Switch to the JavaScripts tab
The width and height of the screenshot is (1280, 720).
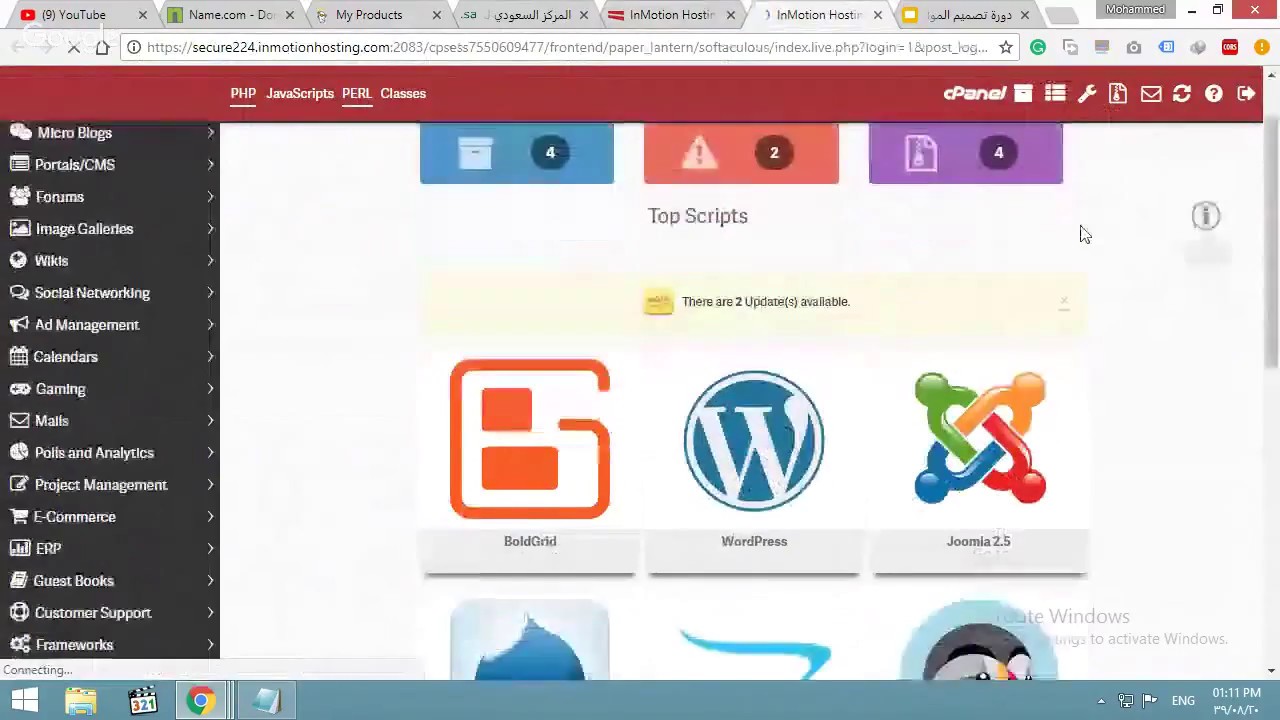coord(300,93)
